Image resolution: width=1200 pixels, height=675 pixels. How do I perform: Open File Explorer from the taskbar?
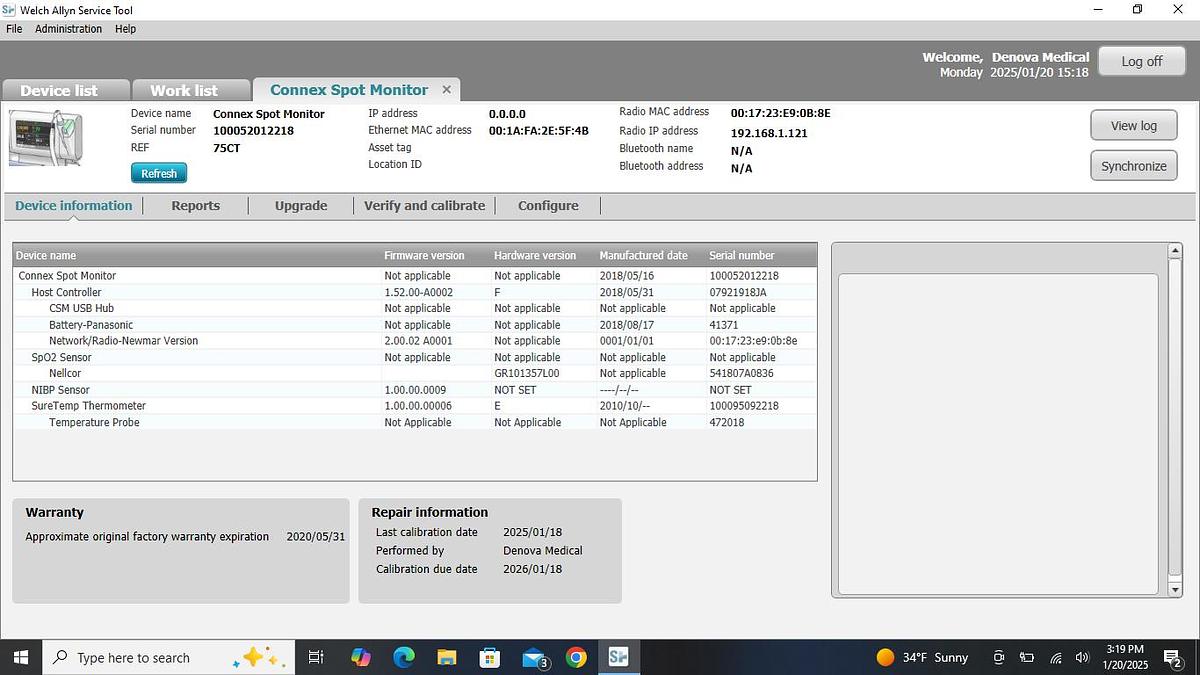click(447, 657)
